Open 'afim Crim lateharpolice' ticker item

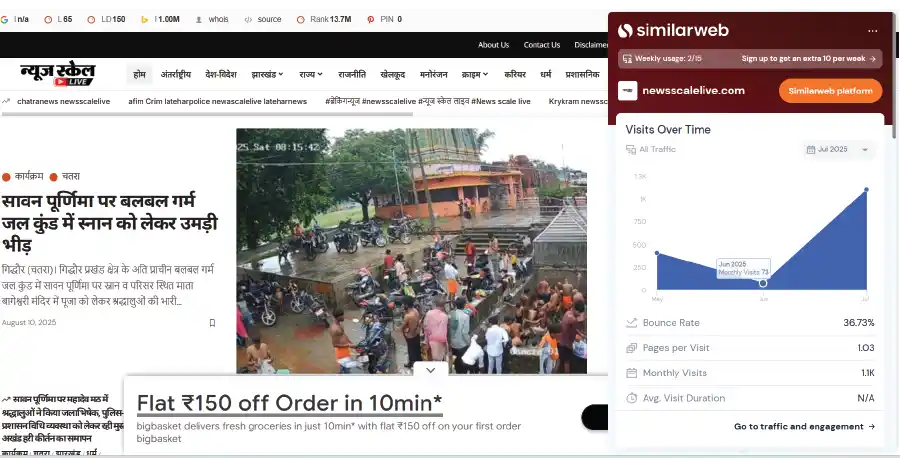[218, 102]
